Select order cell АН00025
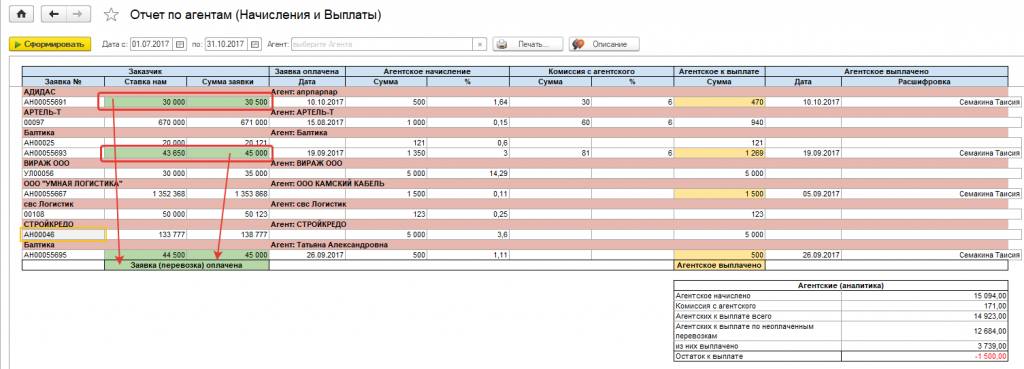Viewport: 1024px width, 369px height. (63, 143)
